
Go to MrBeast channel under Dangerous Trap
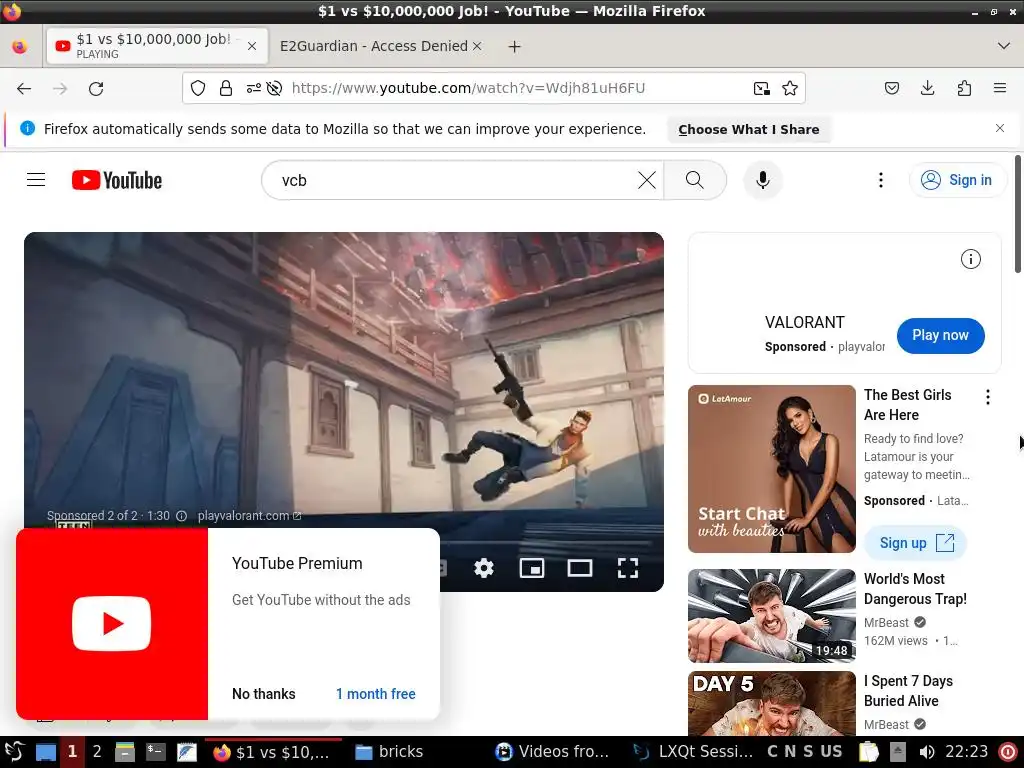point(886,622)
